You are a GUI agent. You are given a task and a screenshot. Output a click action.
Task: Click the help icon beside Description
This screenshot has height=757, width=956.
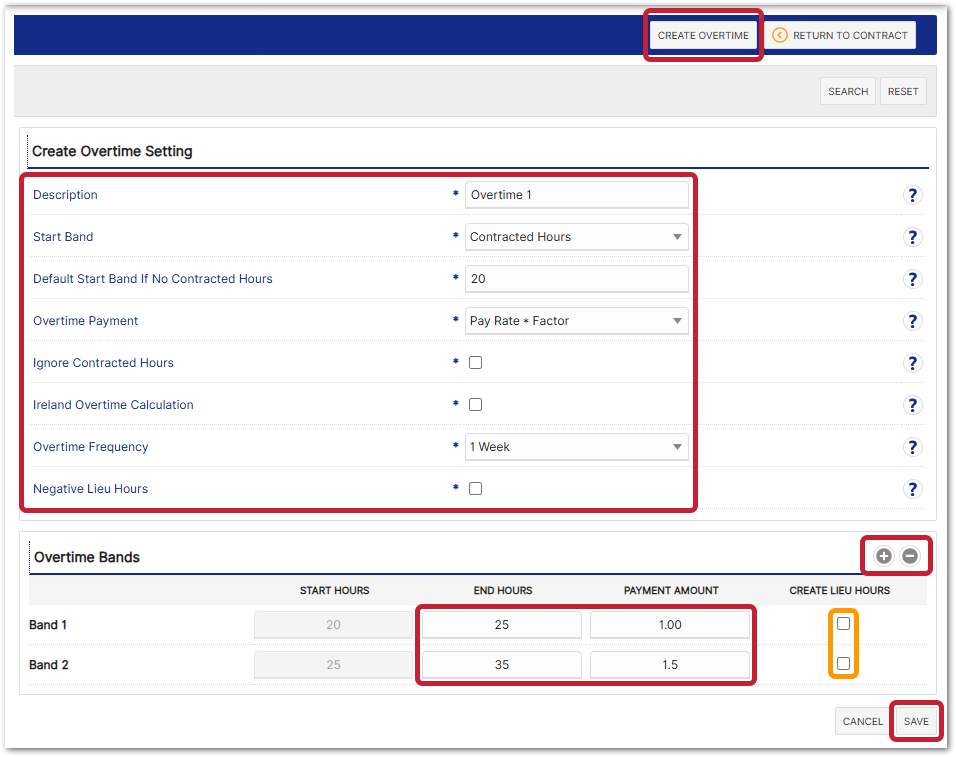[x=912, y=195]
